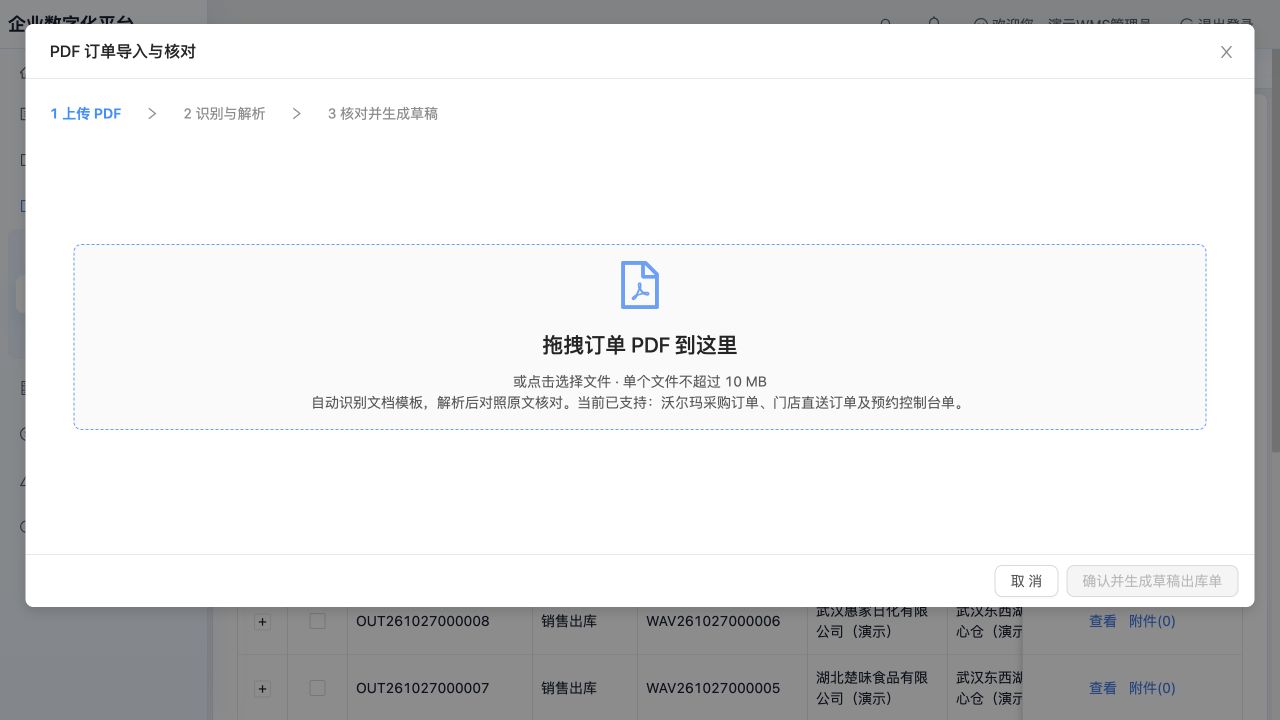Tick checkbox for order OUT261027000008
The image size is (1280, 720).
click(318, 621)
